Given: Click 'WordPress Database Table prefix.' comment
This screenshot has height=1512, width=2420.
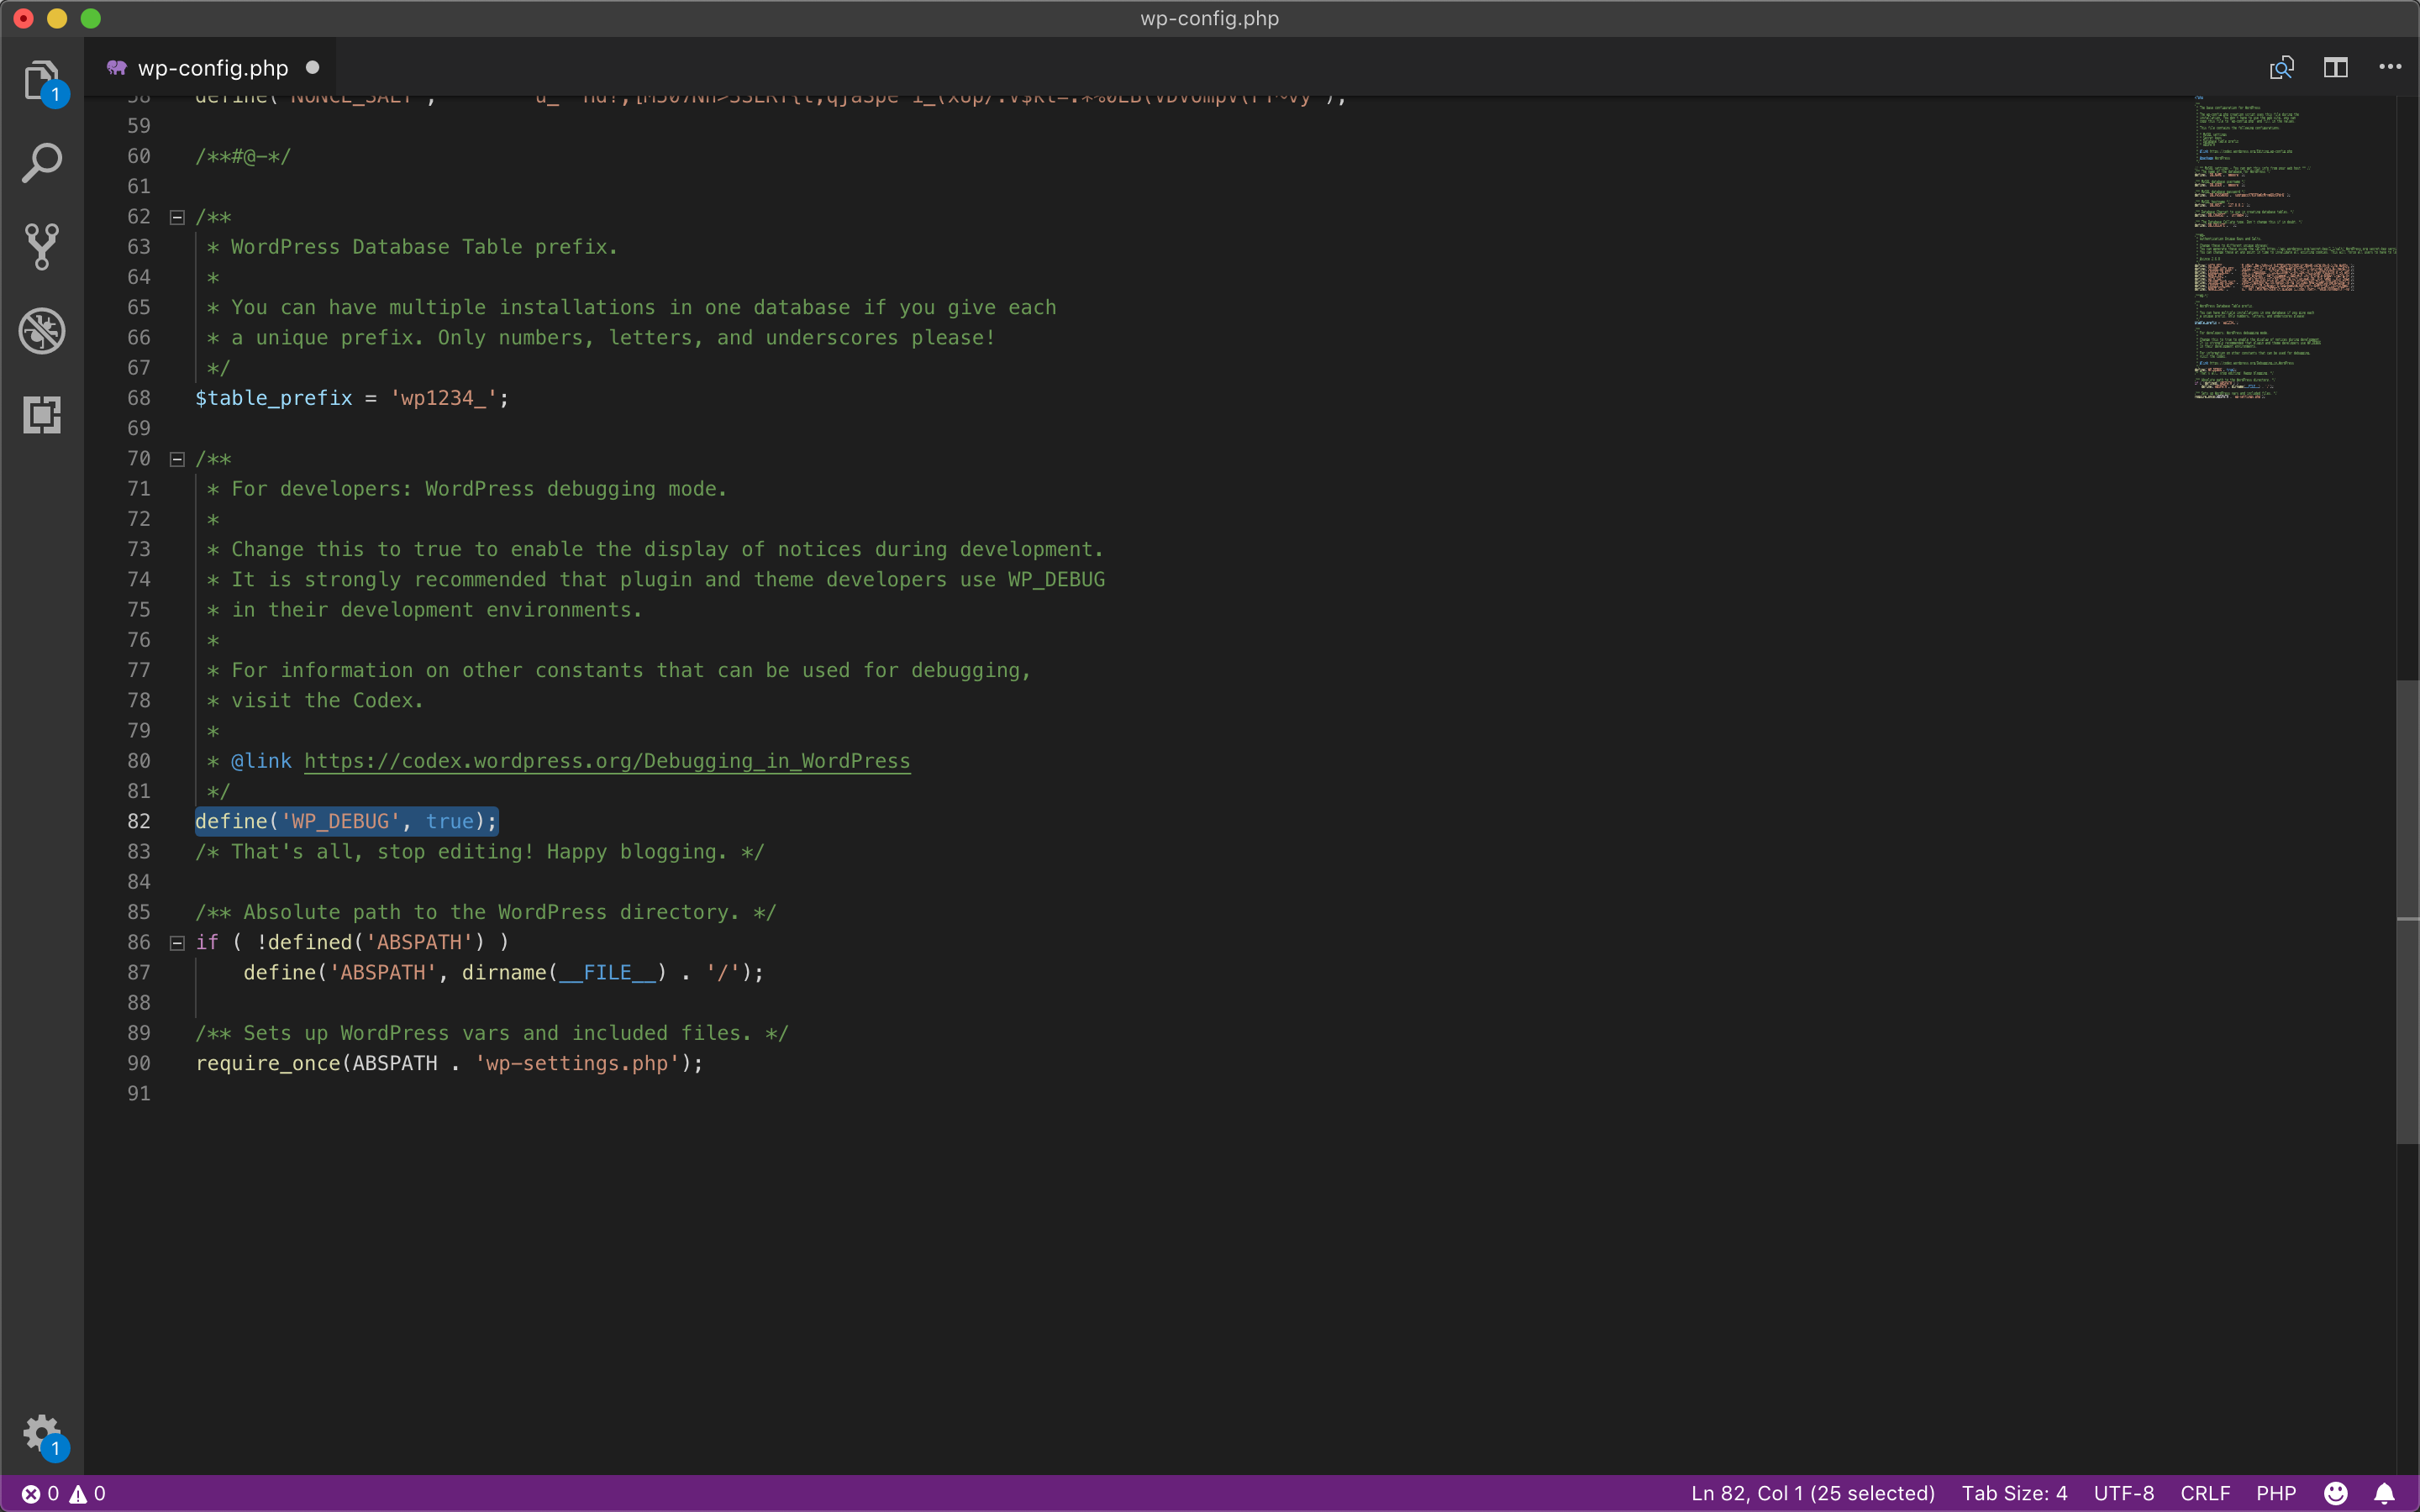Looking at the screenshot, I should [425, 247].
